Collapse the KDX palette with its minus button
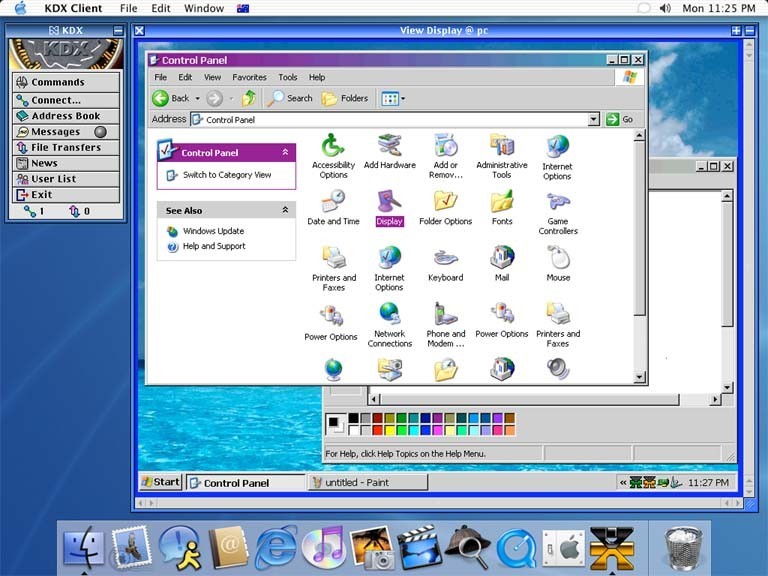The height and width of the screenshot is (576, 768). point(118,31)
